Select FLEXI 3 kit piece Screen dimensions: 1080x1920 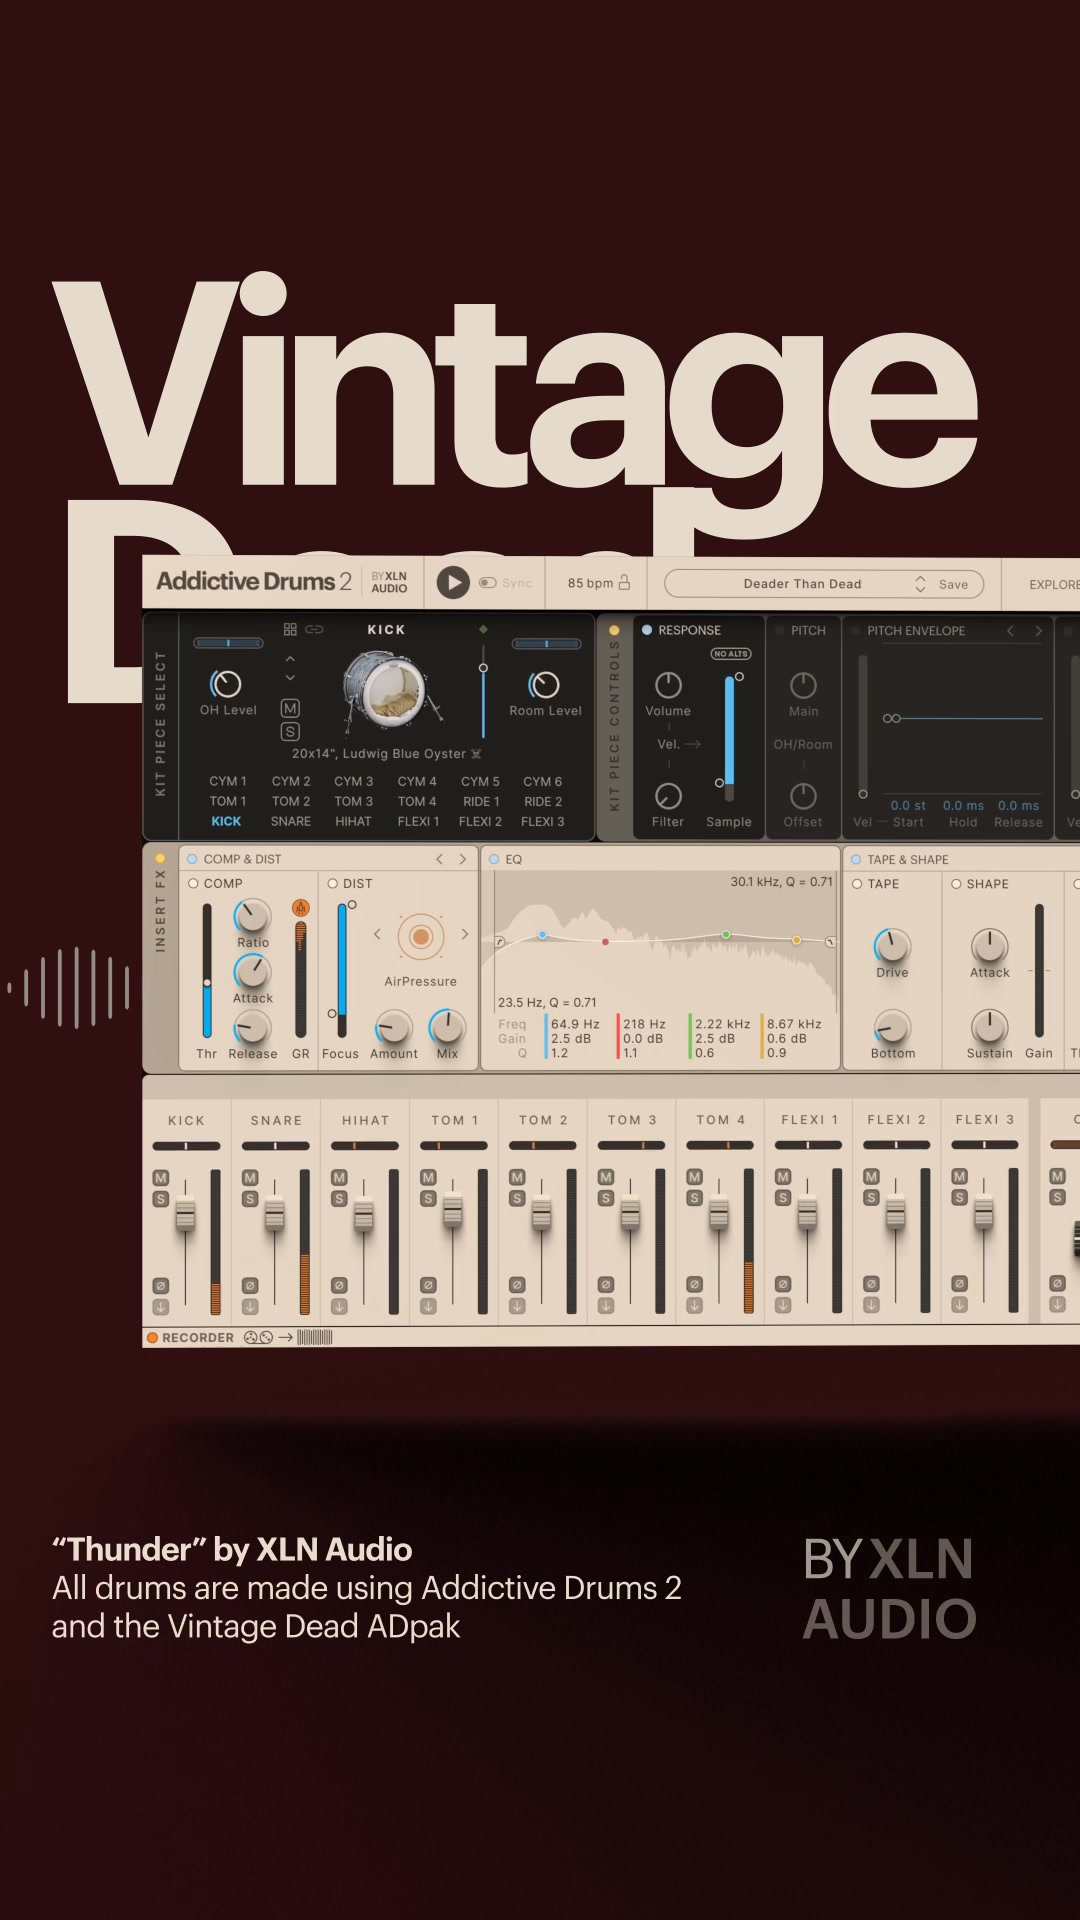click(x=542, y=821)
